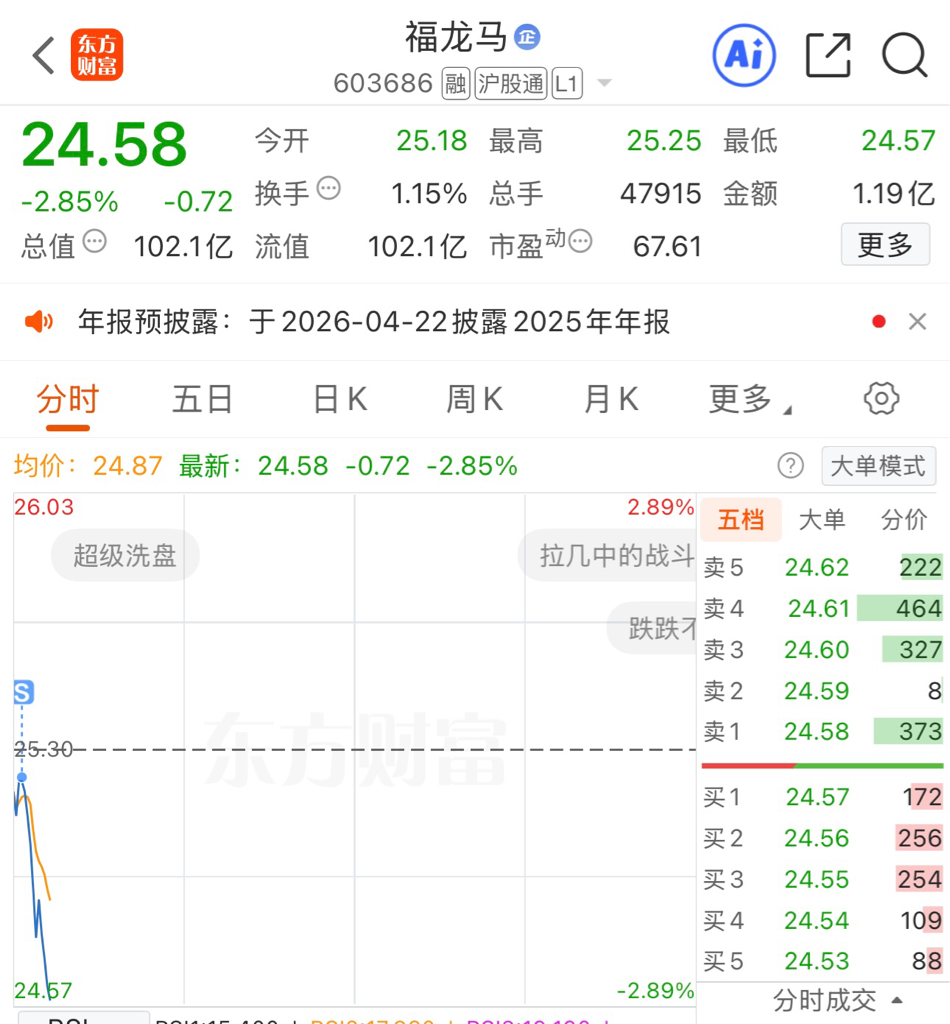Tap the large 24.58 current price

[x=104, y=144]
